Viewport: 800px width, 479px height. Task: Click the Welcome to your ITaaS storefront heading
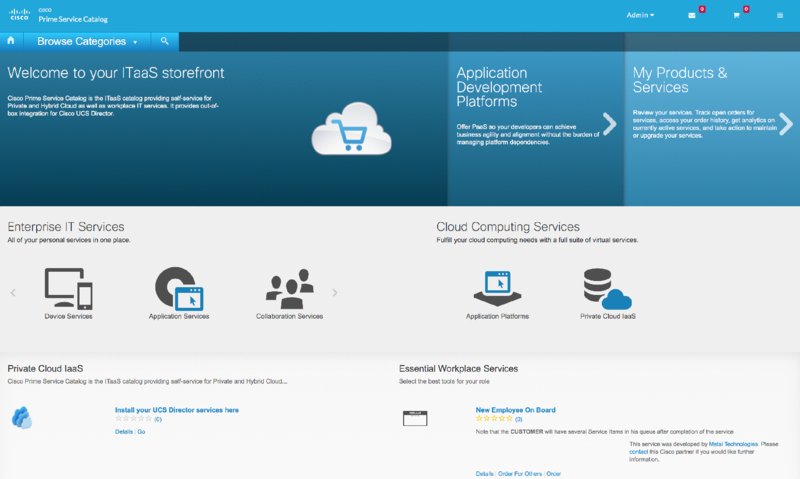click(116, 73)
